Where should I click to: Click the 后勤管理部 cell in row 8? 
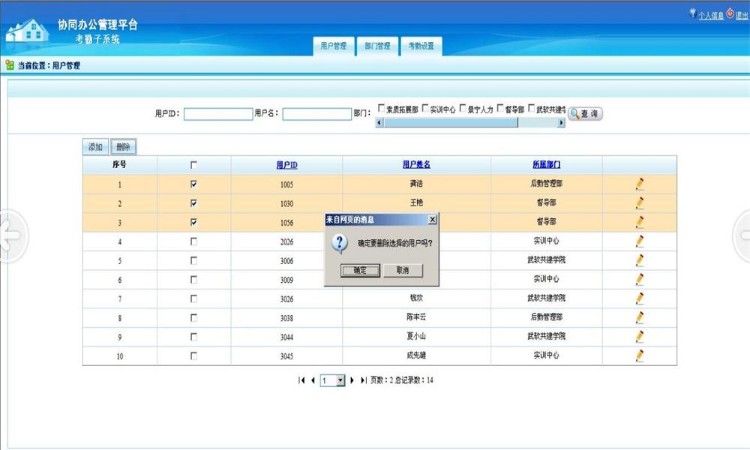tap(546, 317)
